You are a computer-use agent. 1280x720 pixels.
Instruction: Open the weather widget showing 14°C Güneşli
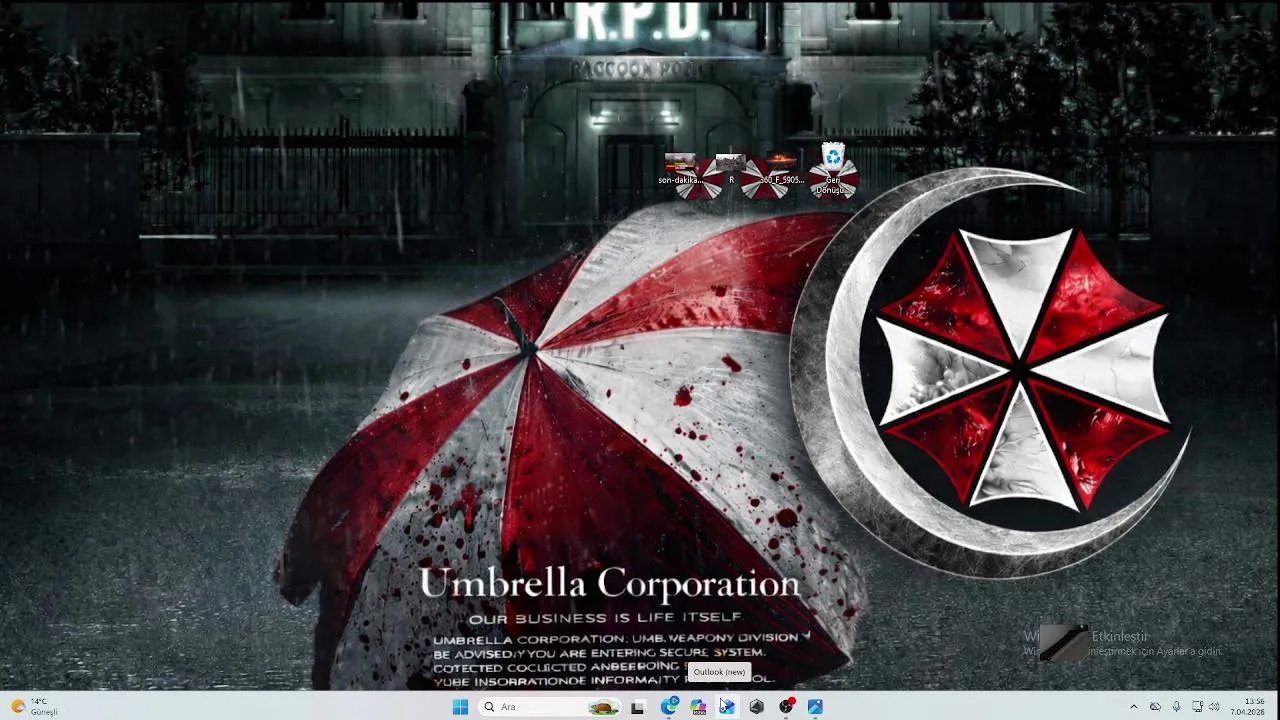click(x=35, y=707)
